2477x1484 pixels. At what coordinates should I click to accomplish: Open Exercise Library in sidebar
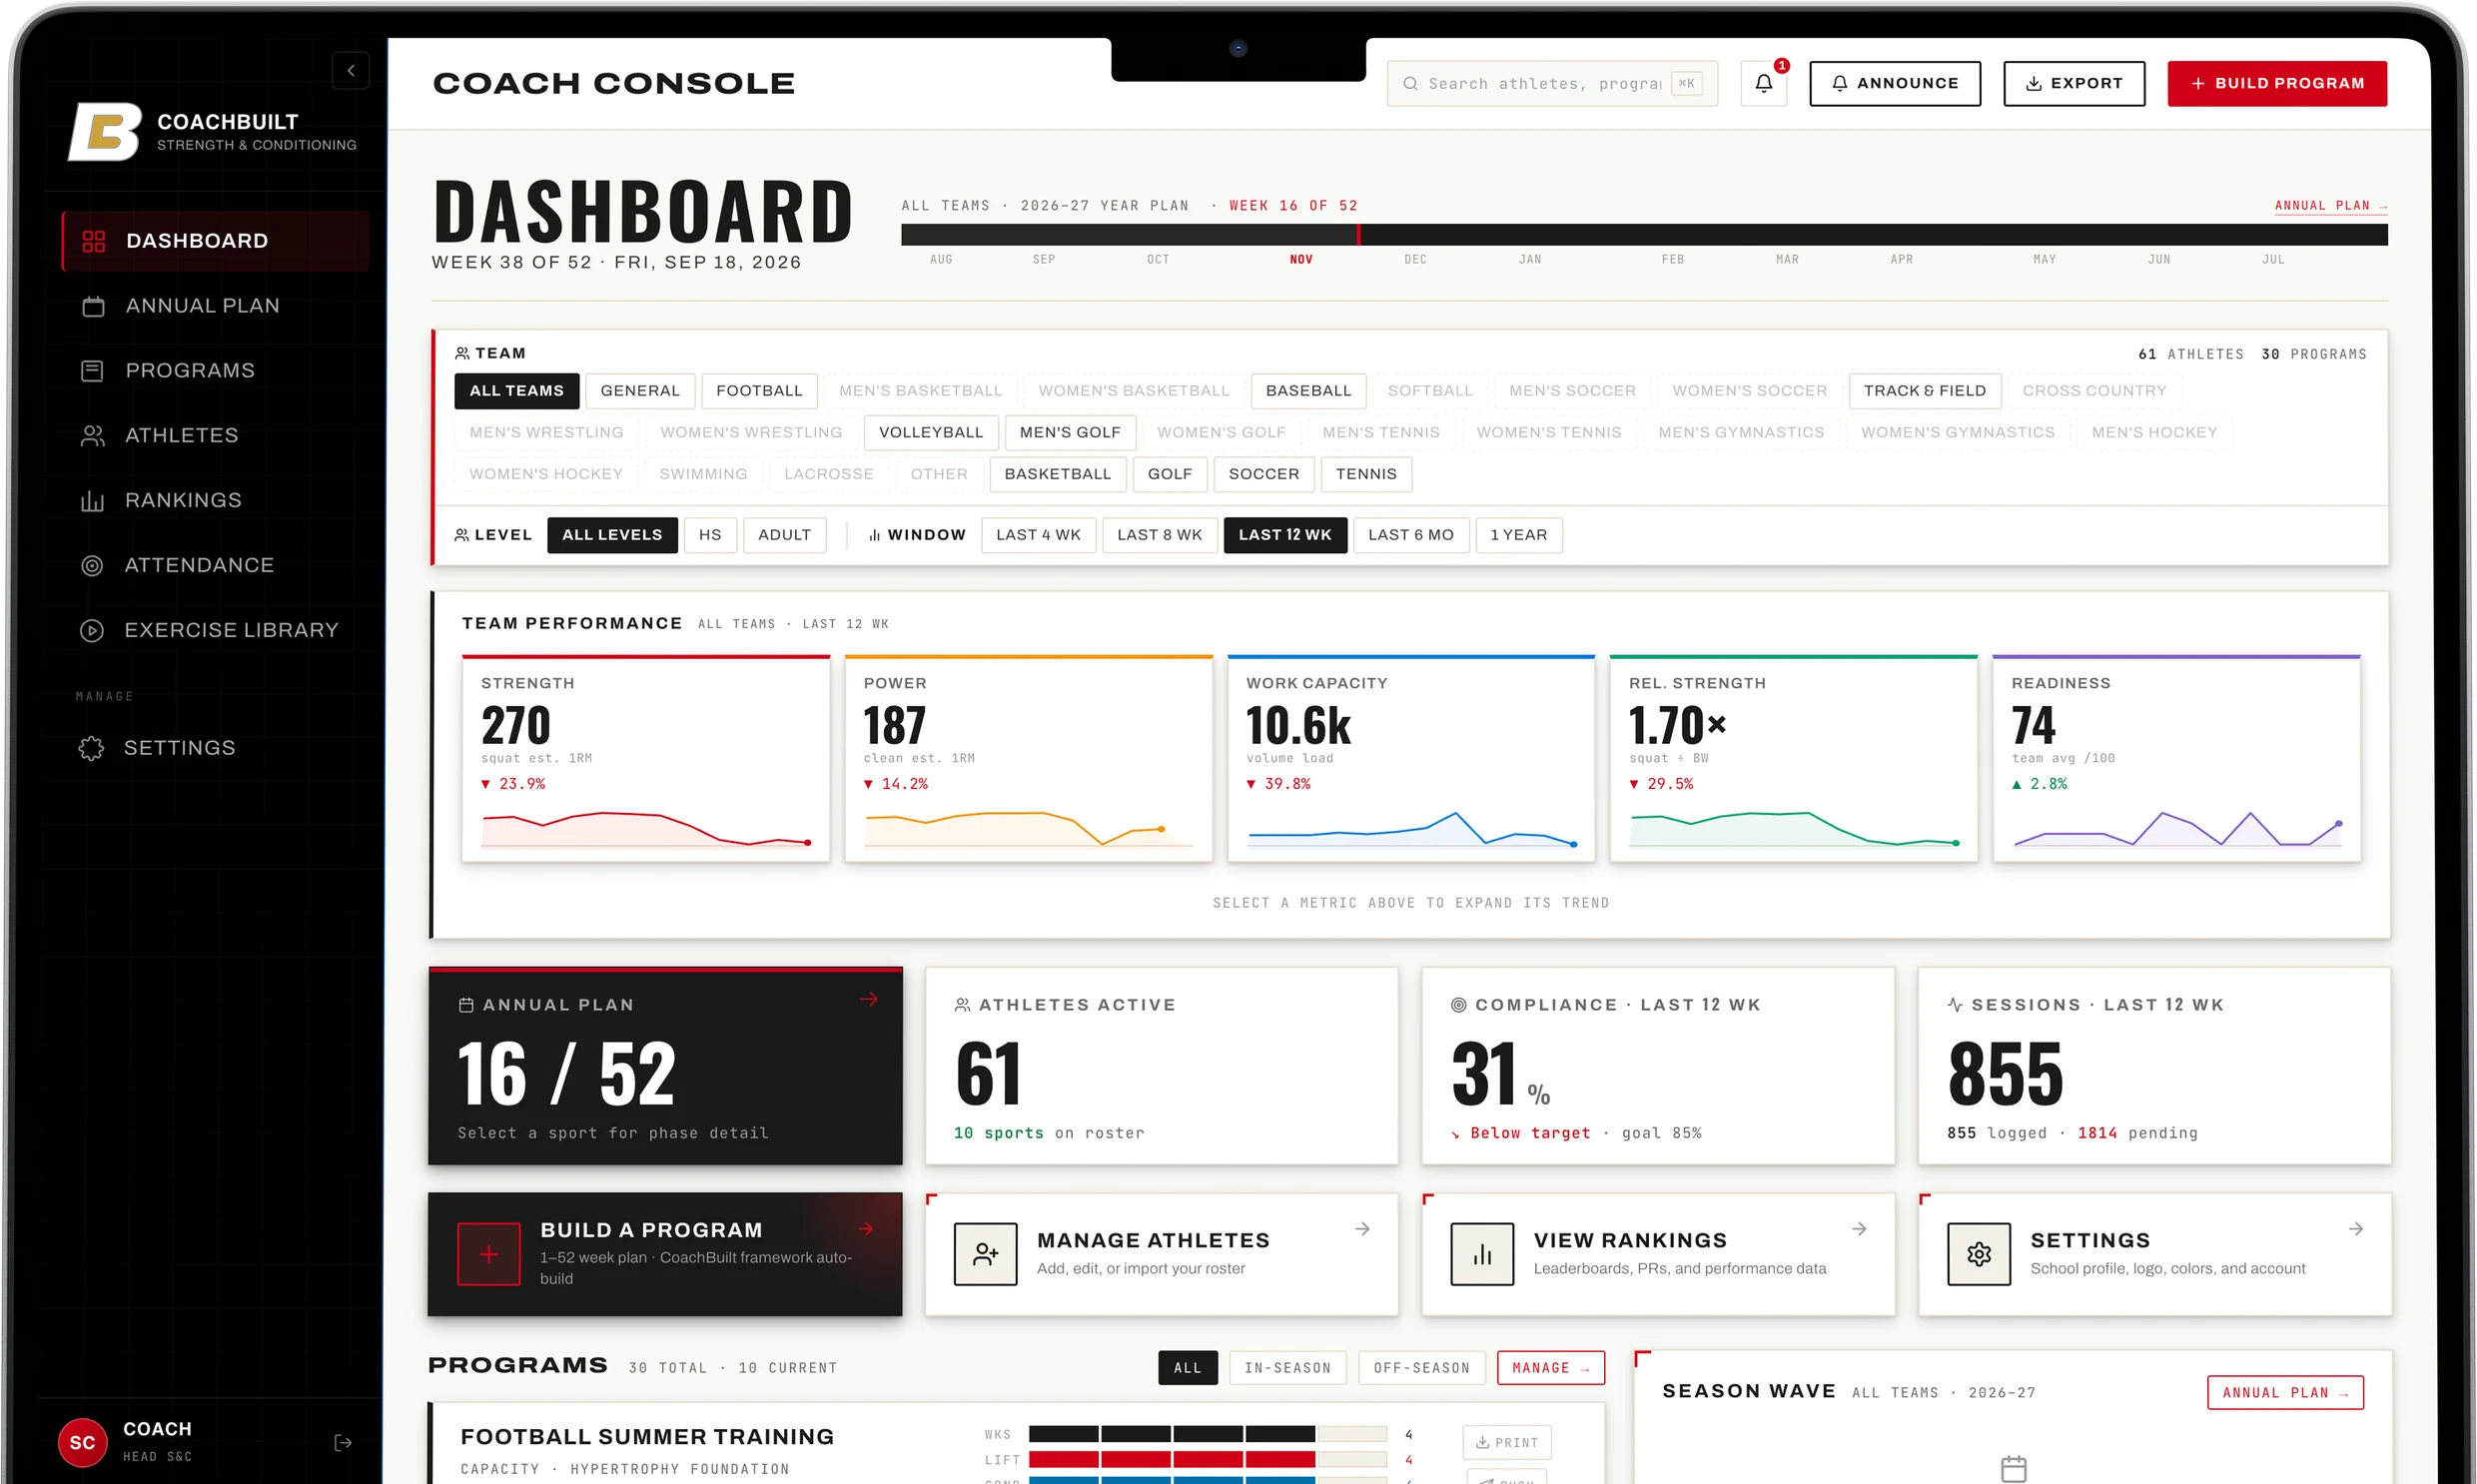coord(215,630)
